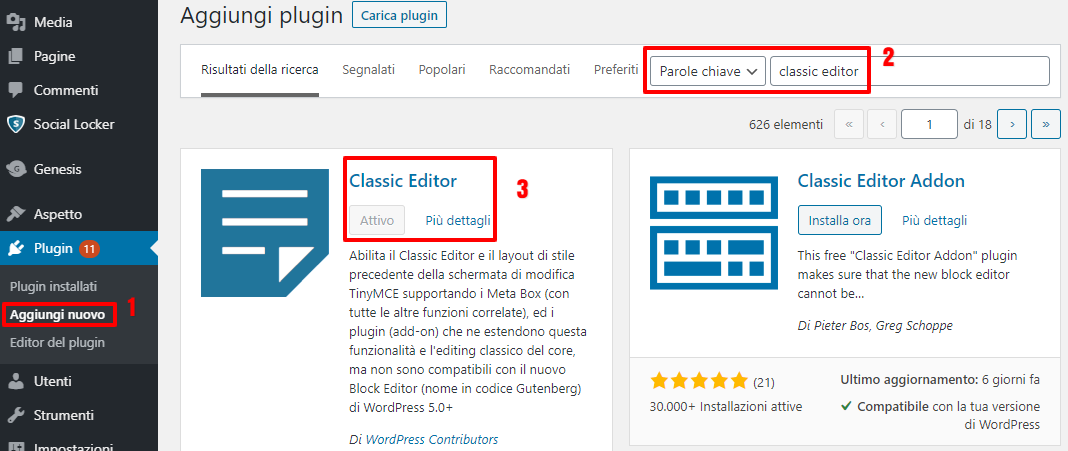This screenshot has height=451, width=1068.
Task: Click '30.000+ Installazioni attive' text
Action: [x=726, y=407]
